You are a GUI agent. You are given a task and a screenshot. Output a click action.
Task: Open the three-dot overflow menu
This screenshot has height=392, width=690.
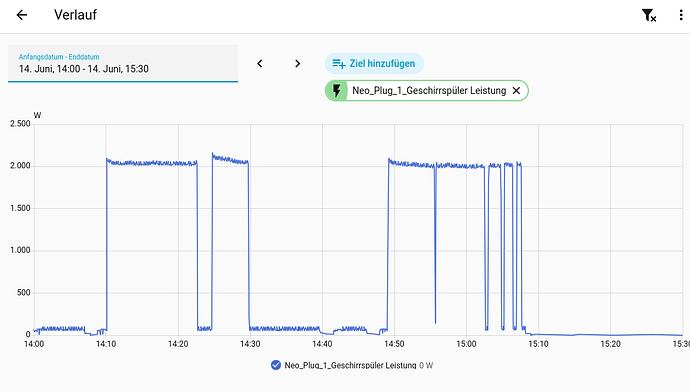click(681, 15)
